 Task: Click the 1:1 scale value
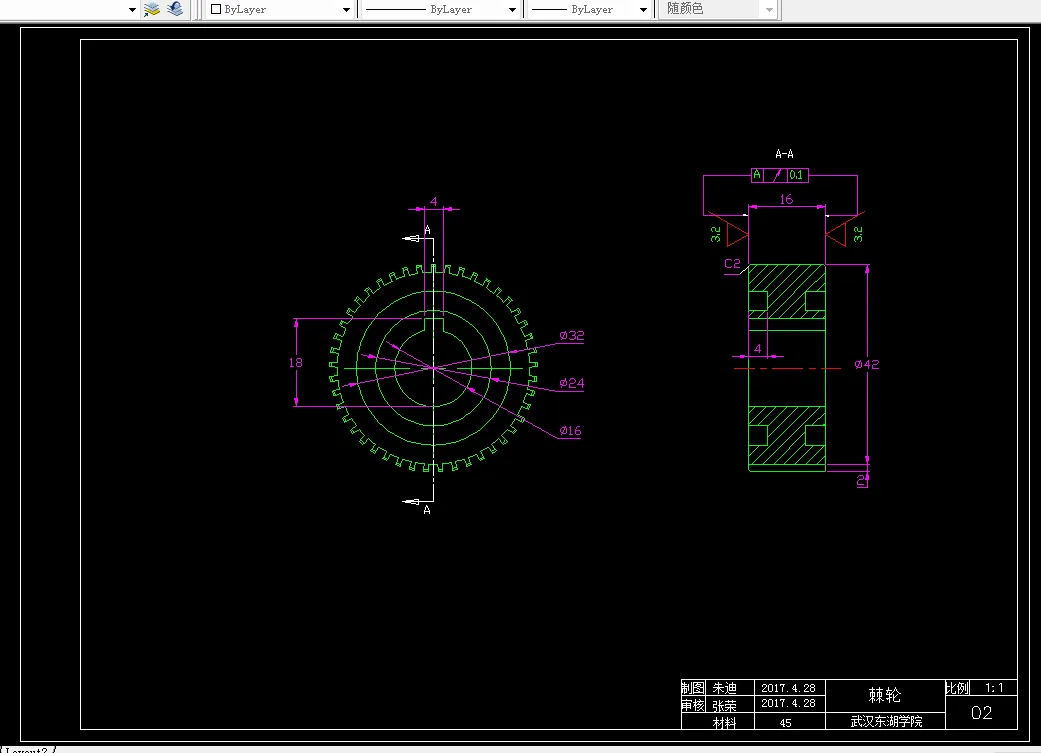click(x=994, y=688)
